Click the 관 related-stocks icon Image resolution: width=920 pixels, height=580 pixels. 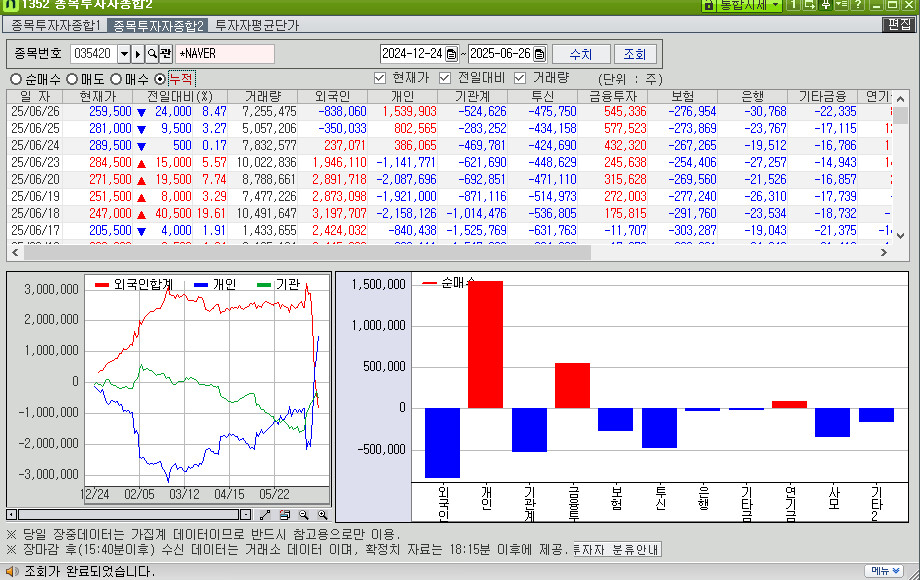[x=165, y=53]
